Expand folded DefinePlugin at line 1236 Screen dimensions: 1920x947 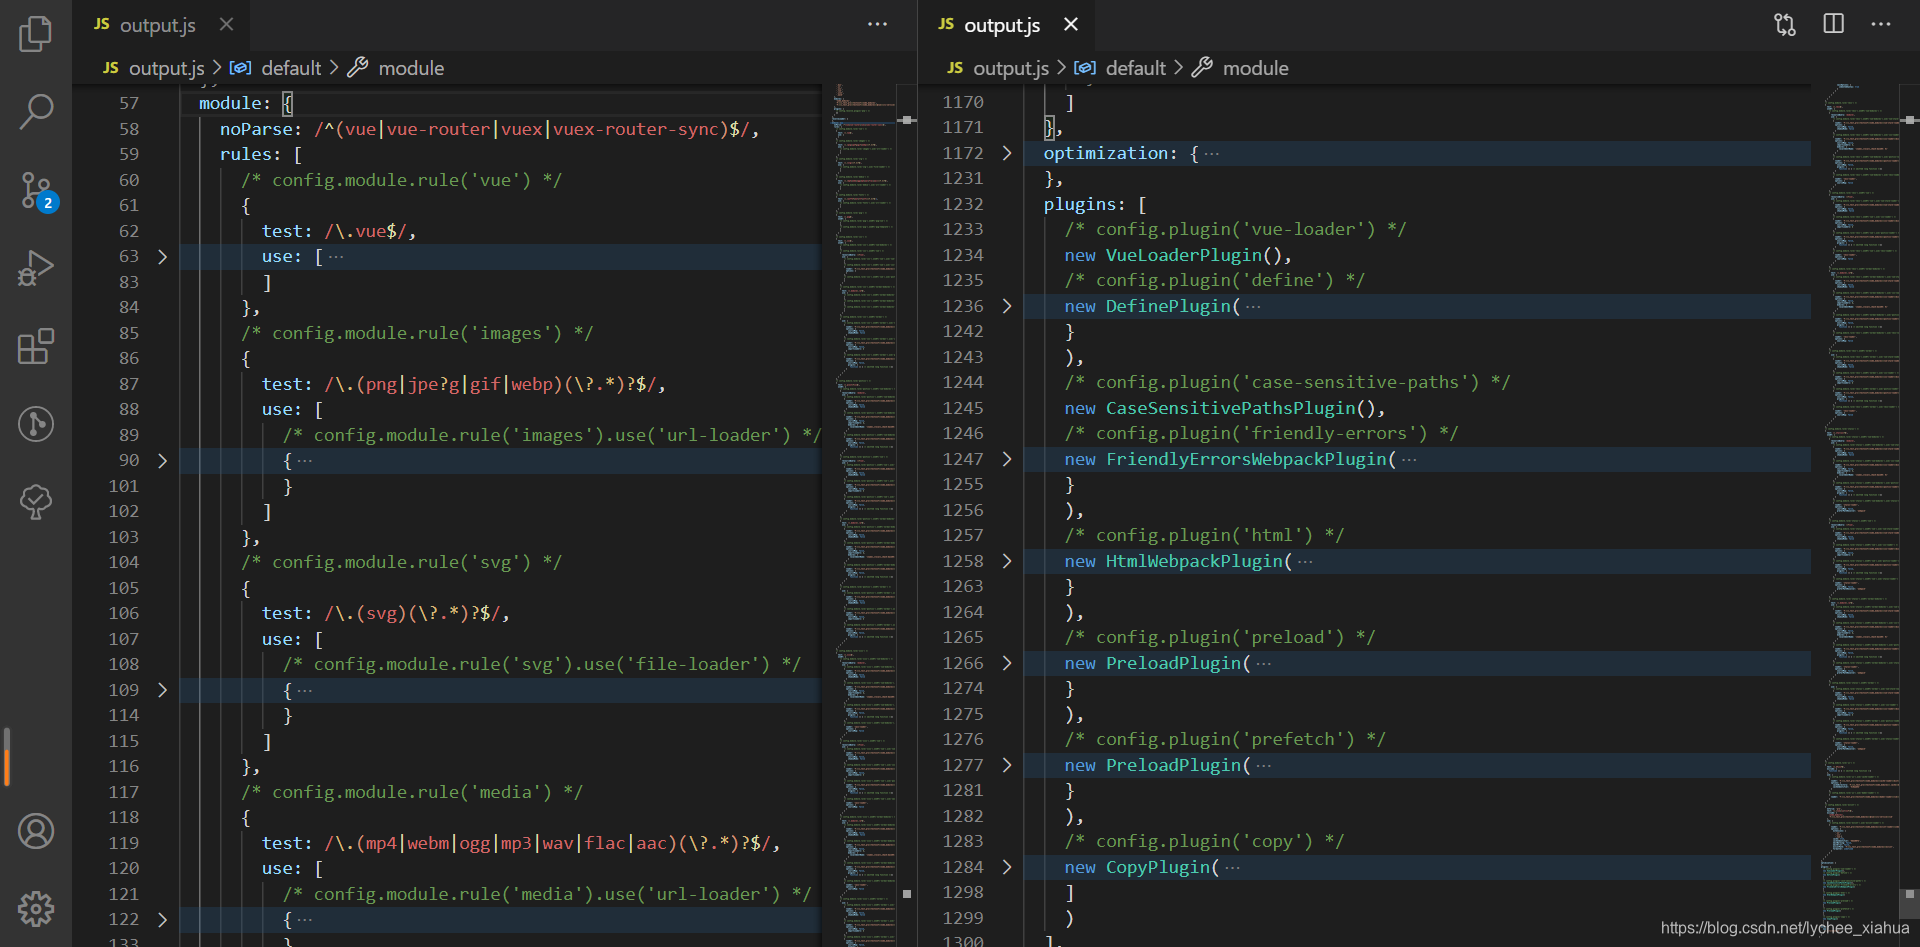point(1007,306)
